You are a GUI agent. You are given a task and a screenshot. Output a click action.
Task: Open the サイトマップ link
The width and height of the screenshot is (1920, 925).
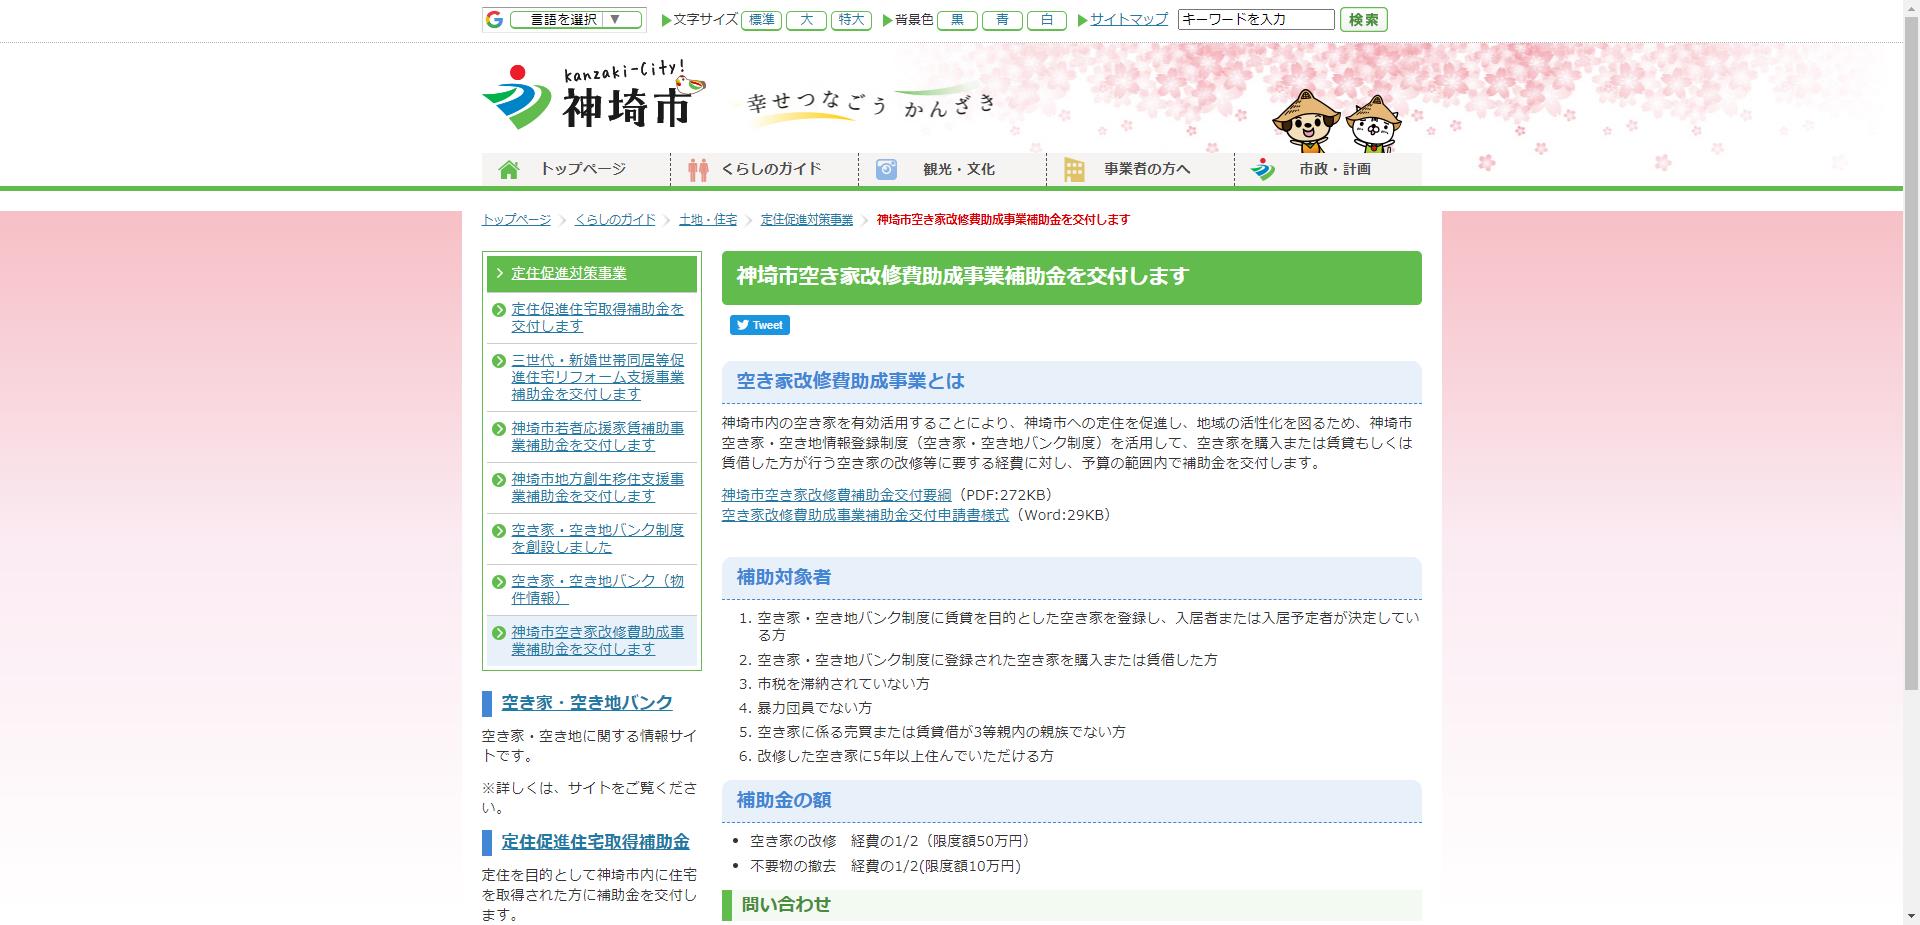point(1126,19)
